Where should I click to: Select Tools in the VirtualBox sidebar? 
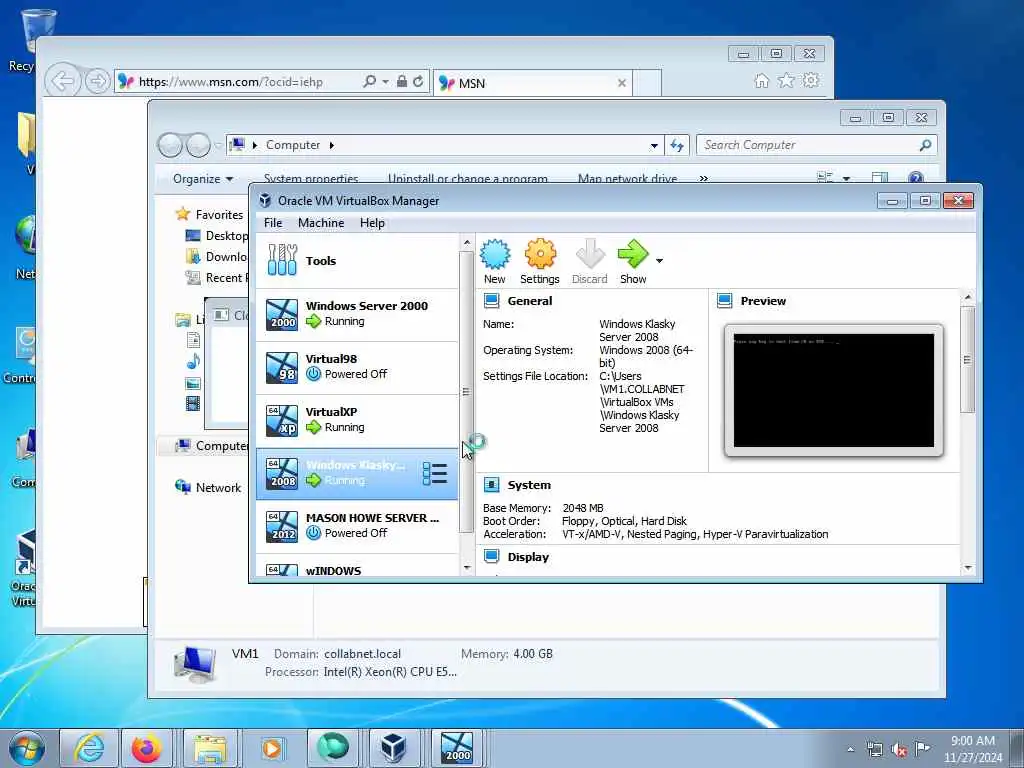coord(357,261)
